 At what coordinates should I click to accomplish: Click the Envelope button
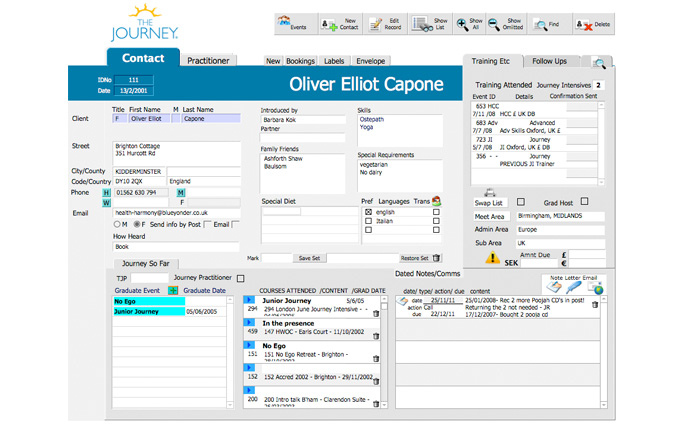[371, 61]
